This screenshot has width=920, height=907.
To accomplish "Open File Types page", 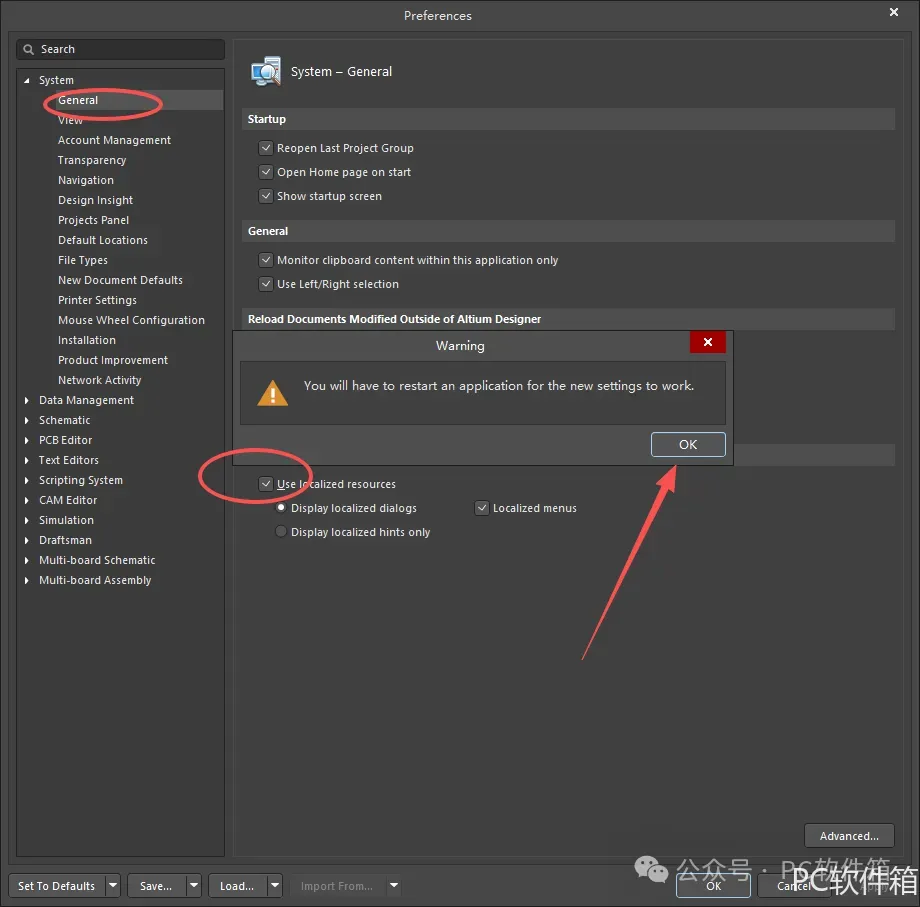I will pos(83,260).
